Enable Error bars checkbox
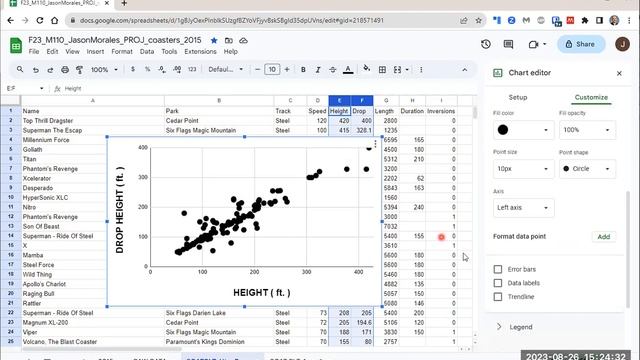Viewport: 640px width, 360px height. [498, 269]
